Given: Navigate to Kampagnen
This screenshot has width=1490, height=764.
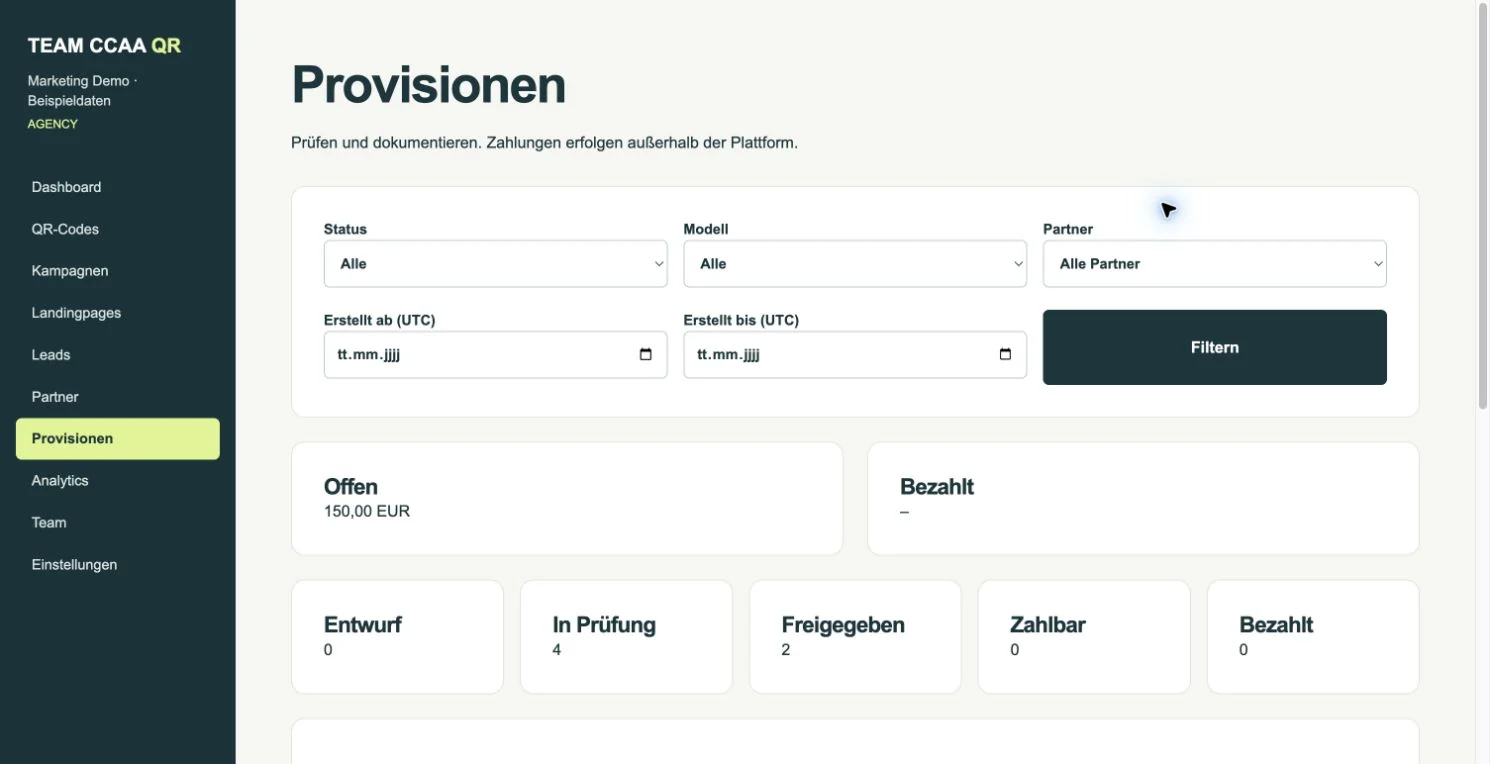Looking at the screenshot, I should 118,271.
